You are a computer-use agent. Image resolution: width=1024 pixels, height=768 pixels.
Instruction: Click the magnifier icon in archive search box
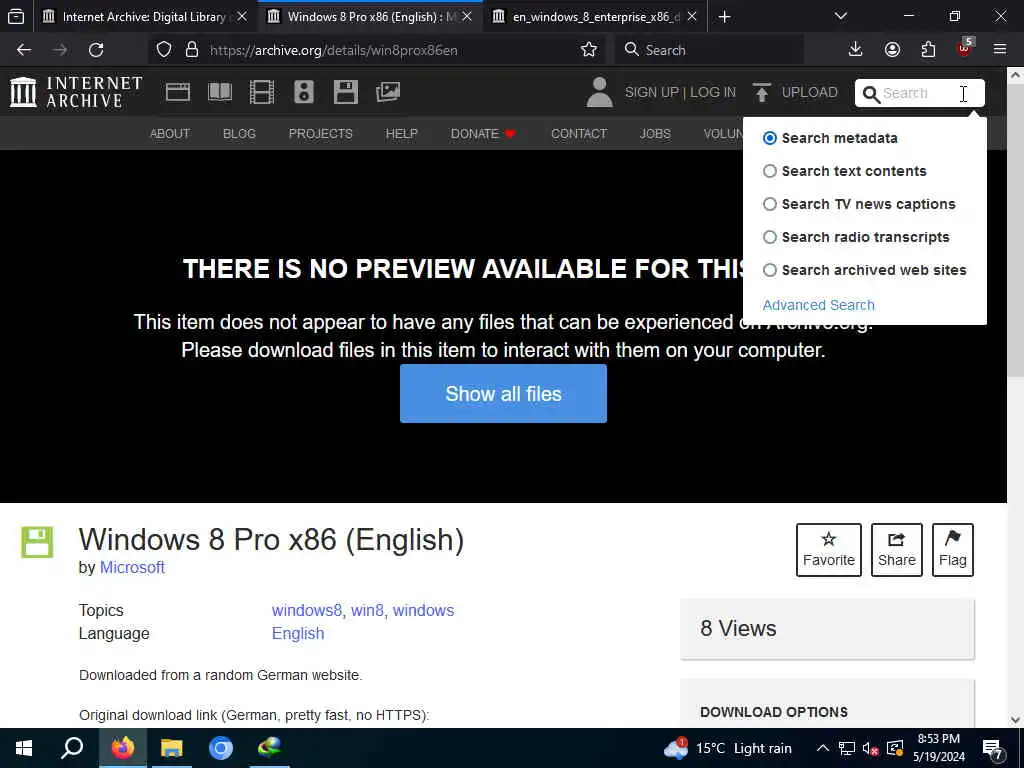tap(871, 94)
